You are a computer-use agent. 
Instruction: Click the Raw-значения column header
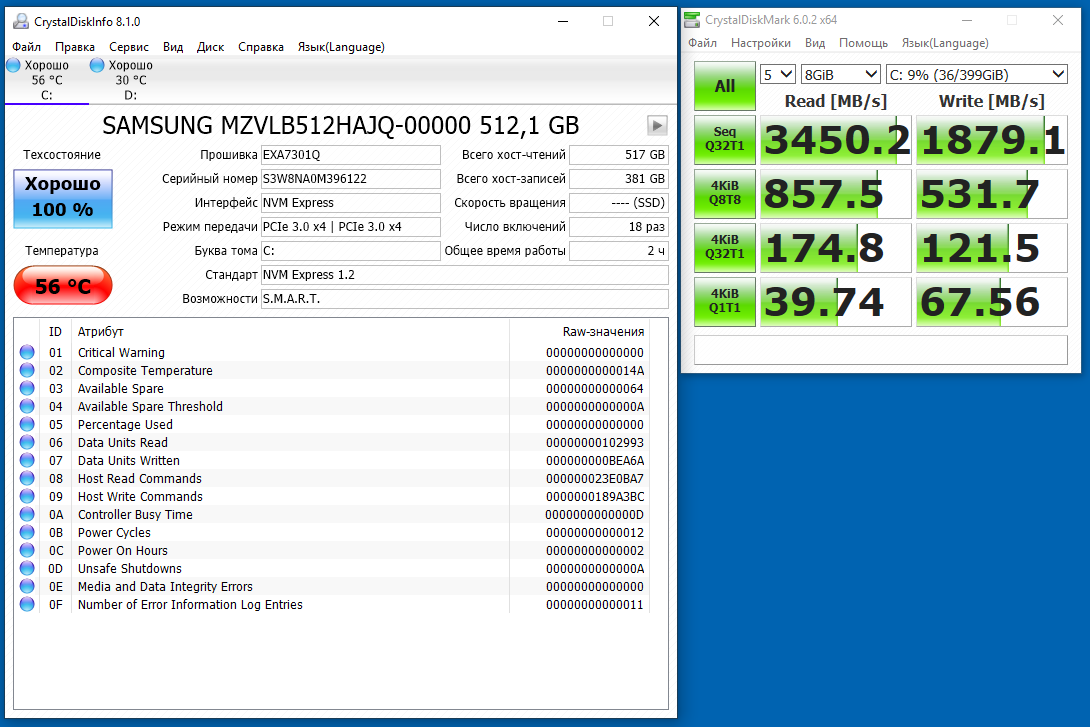tap(603, 332)
